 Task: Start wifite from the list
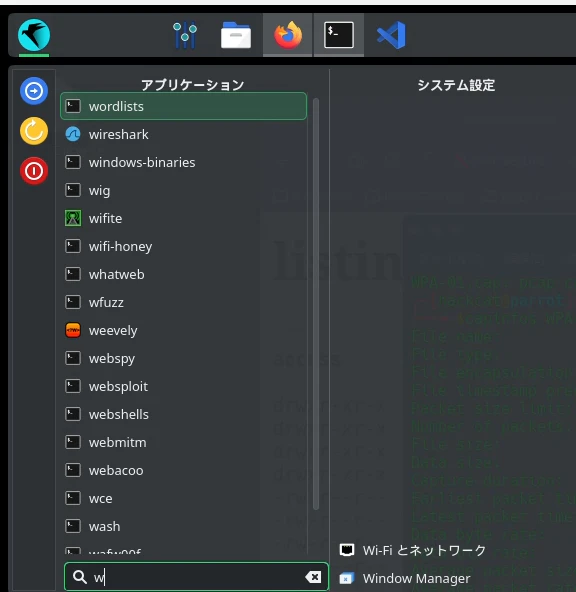(x=183, y=218)
